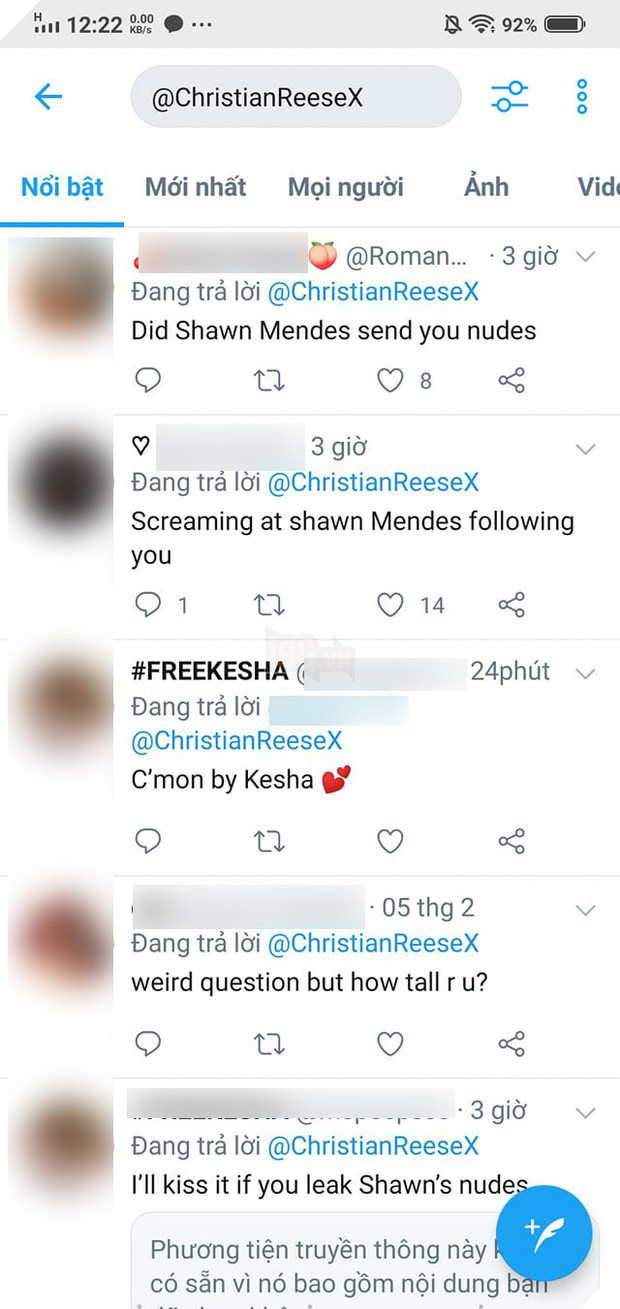Share the 'how tall r u' tweet
This screenshot has width=620, height=1309.
(511, 1043)
